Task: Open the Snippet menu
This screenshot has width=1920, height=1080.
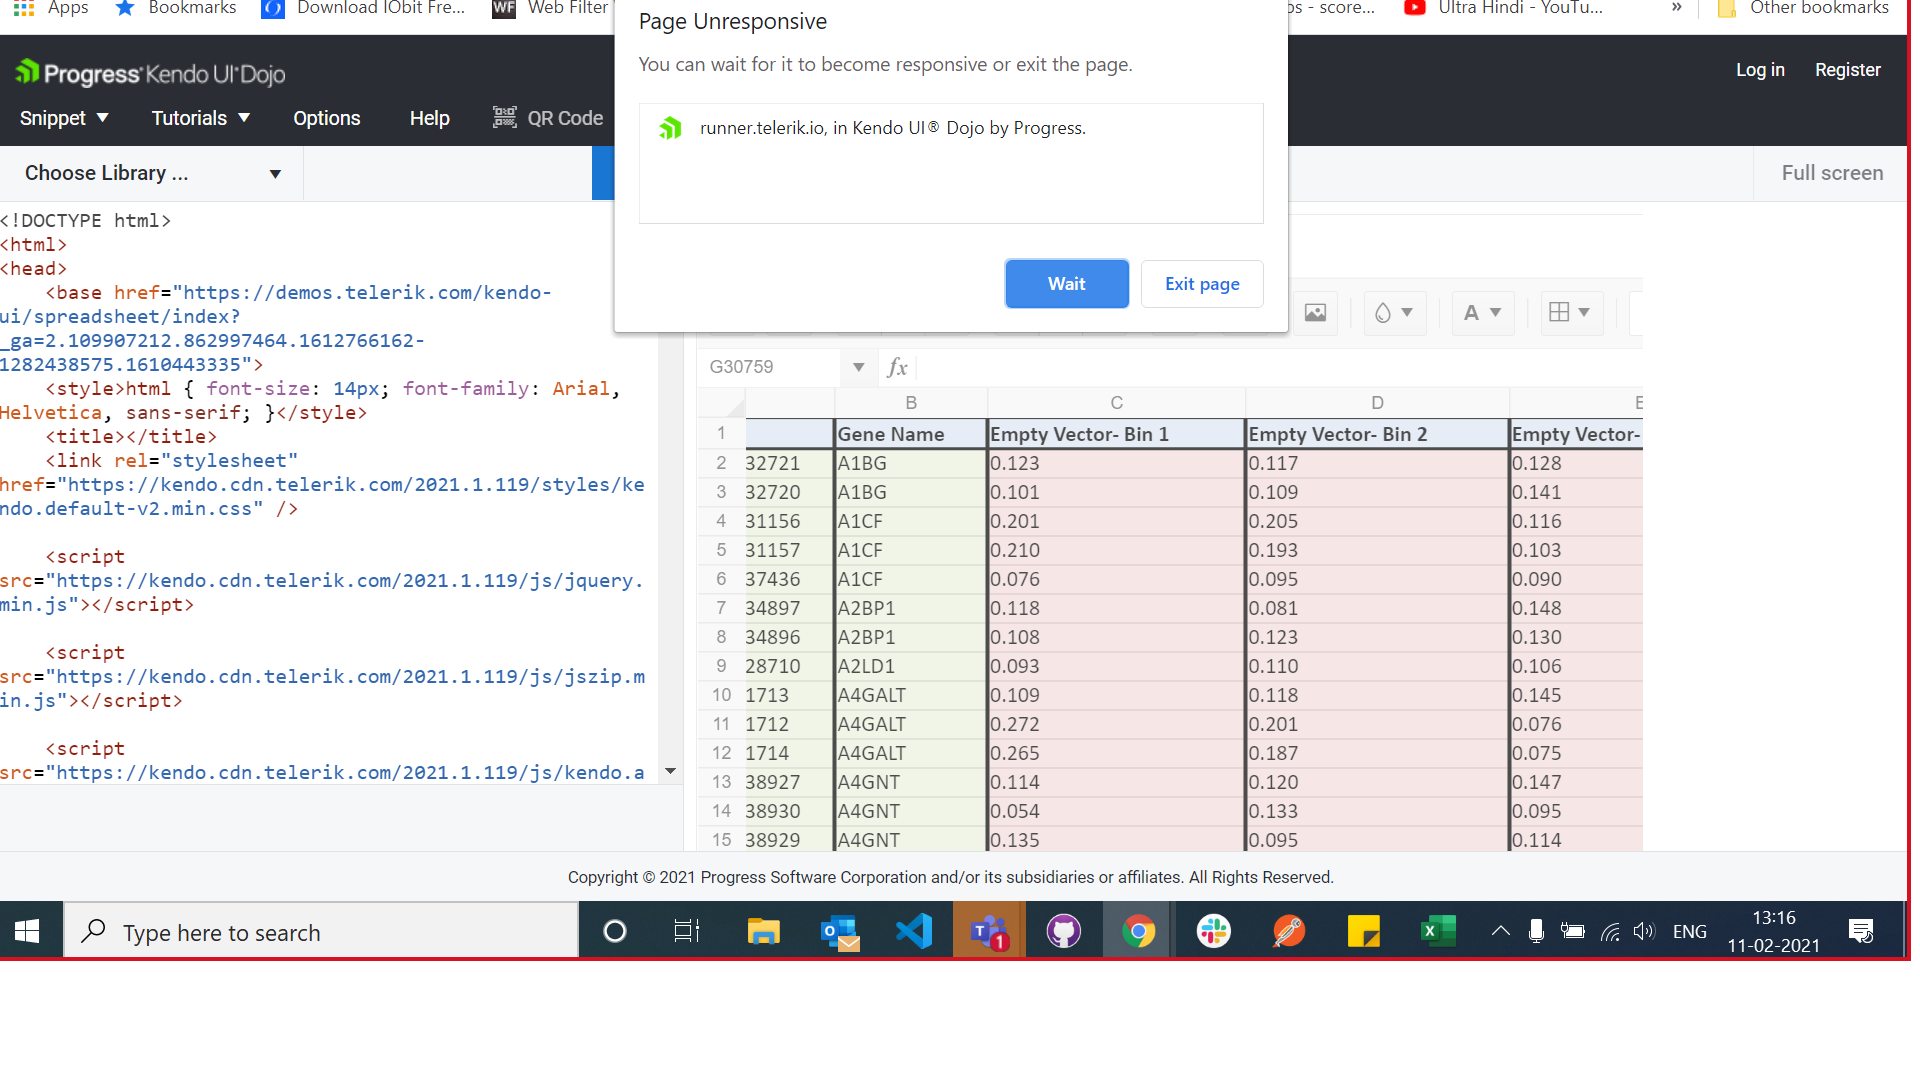Action: [x=64, y=118]
